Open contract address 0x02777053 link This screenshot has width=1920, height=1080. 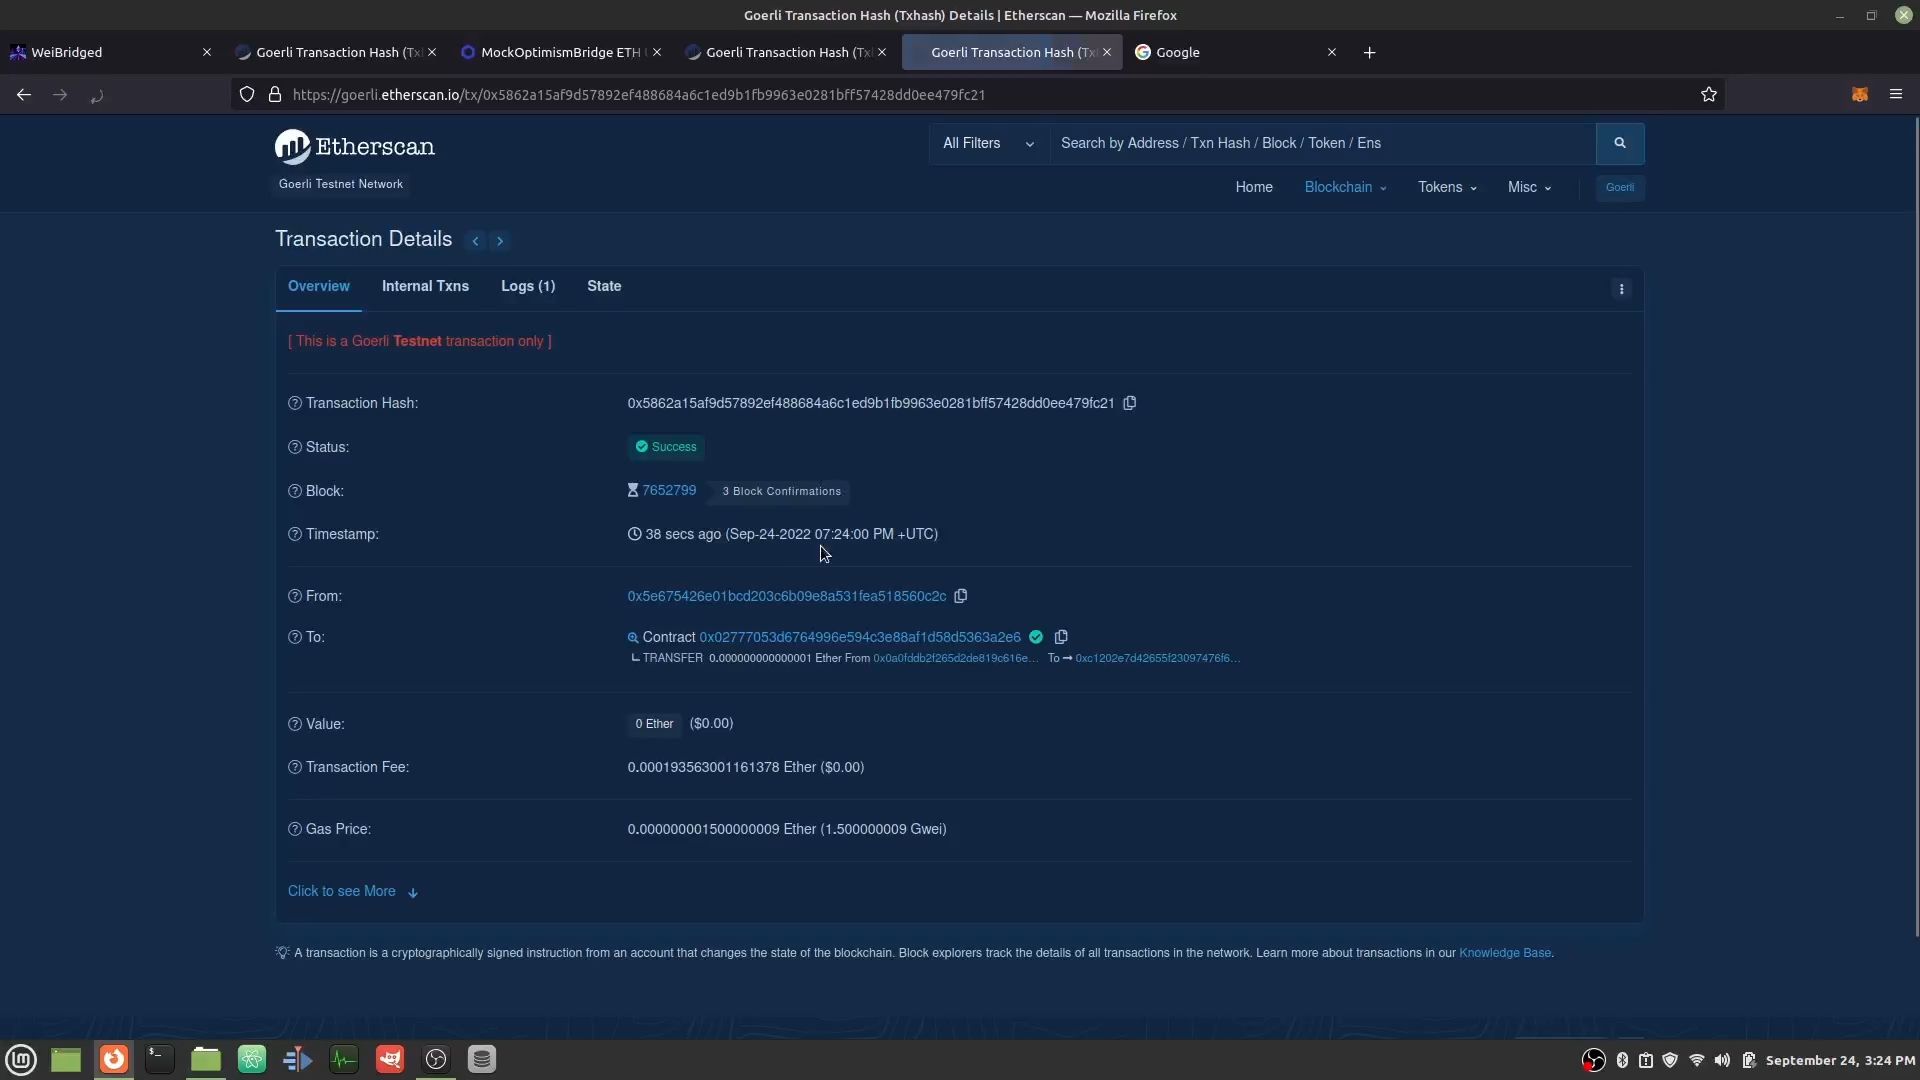(x=860, y=637)
